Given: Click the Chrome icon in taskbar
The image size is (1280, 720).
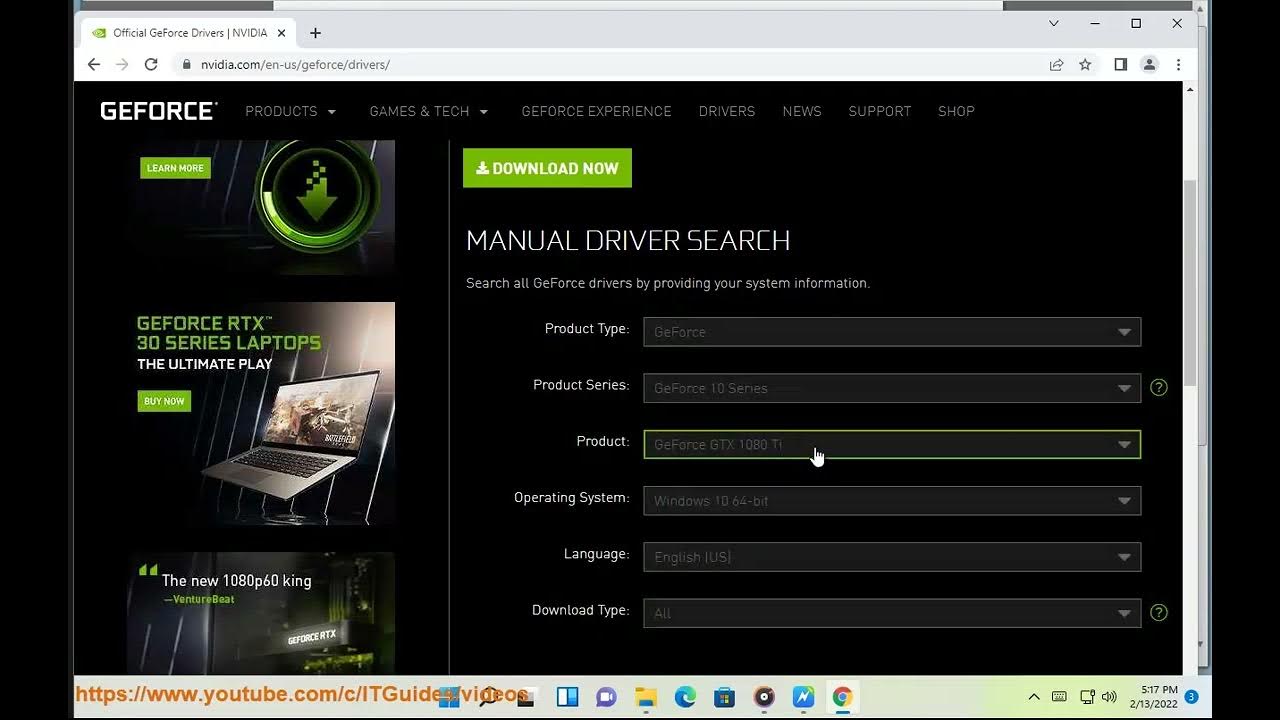Looking at the screenshot, I should [x=842, y=697].
